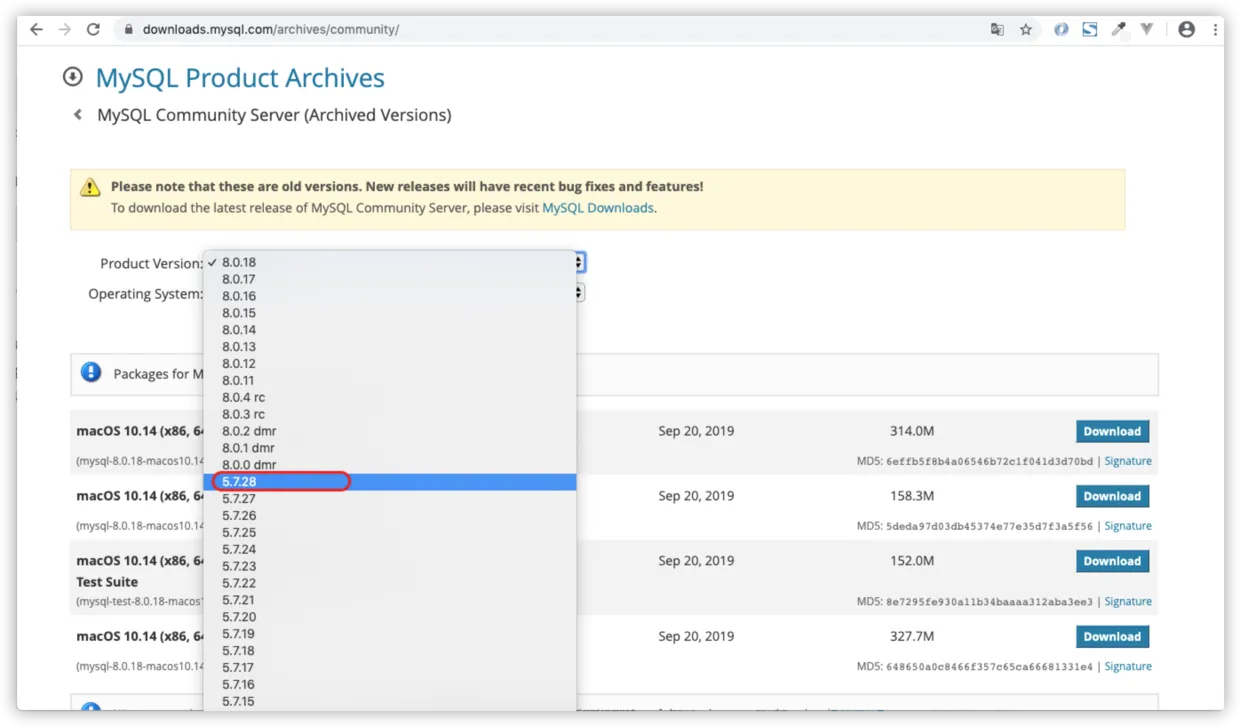Click the downward triangle extension icon
The image size is (1240, 727).
[x=1147, y=30]
